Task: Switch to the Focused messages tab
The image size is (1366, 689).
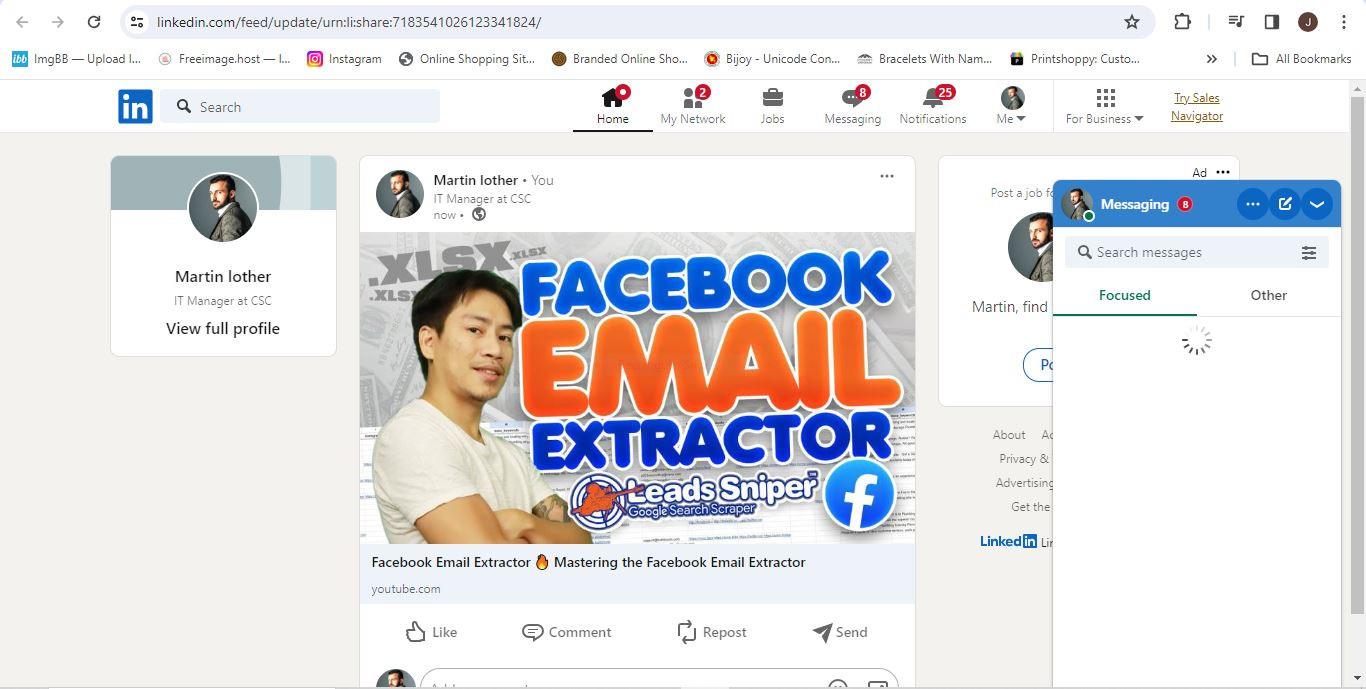Action: point(1125,295)
